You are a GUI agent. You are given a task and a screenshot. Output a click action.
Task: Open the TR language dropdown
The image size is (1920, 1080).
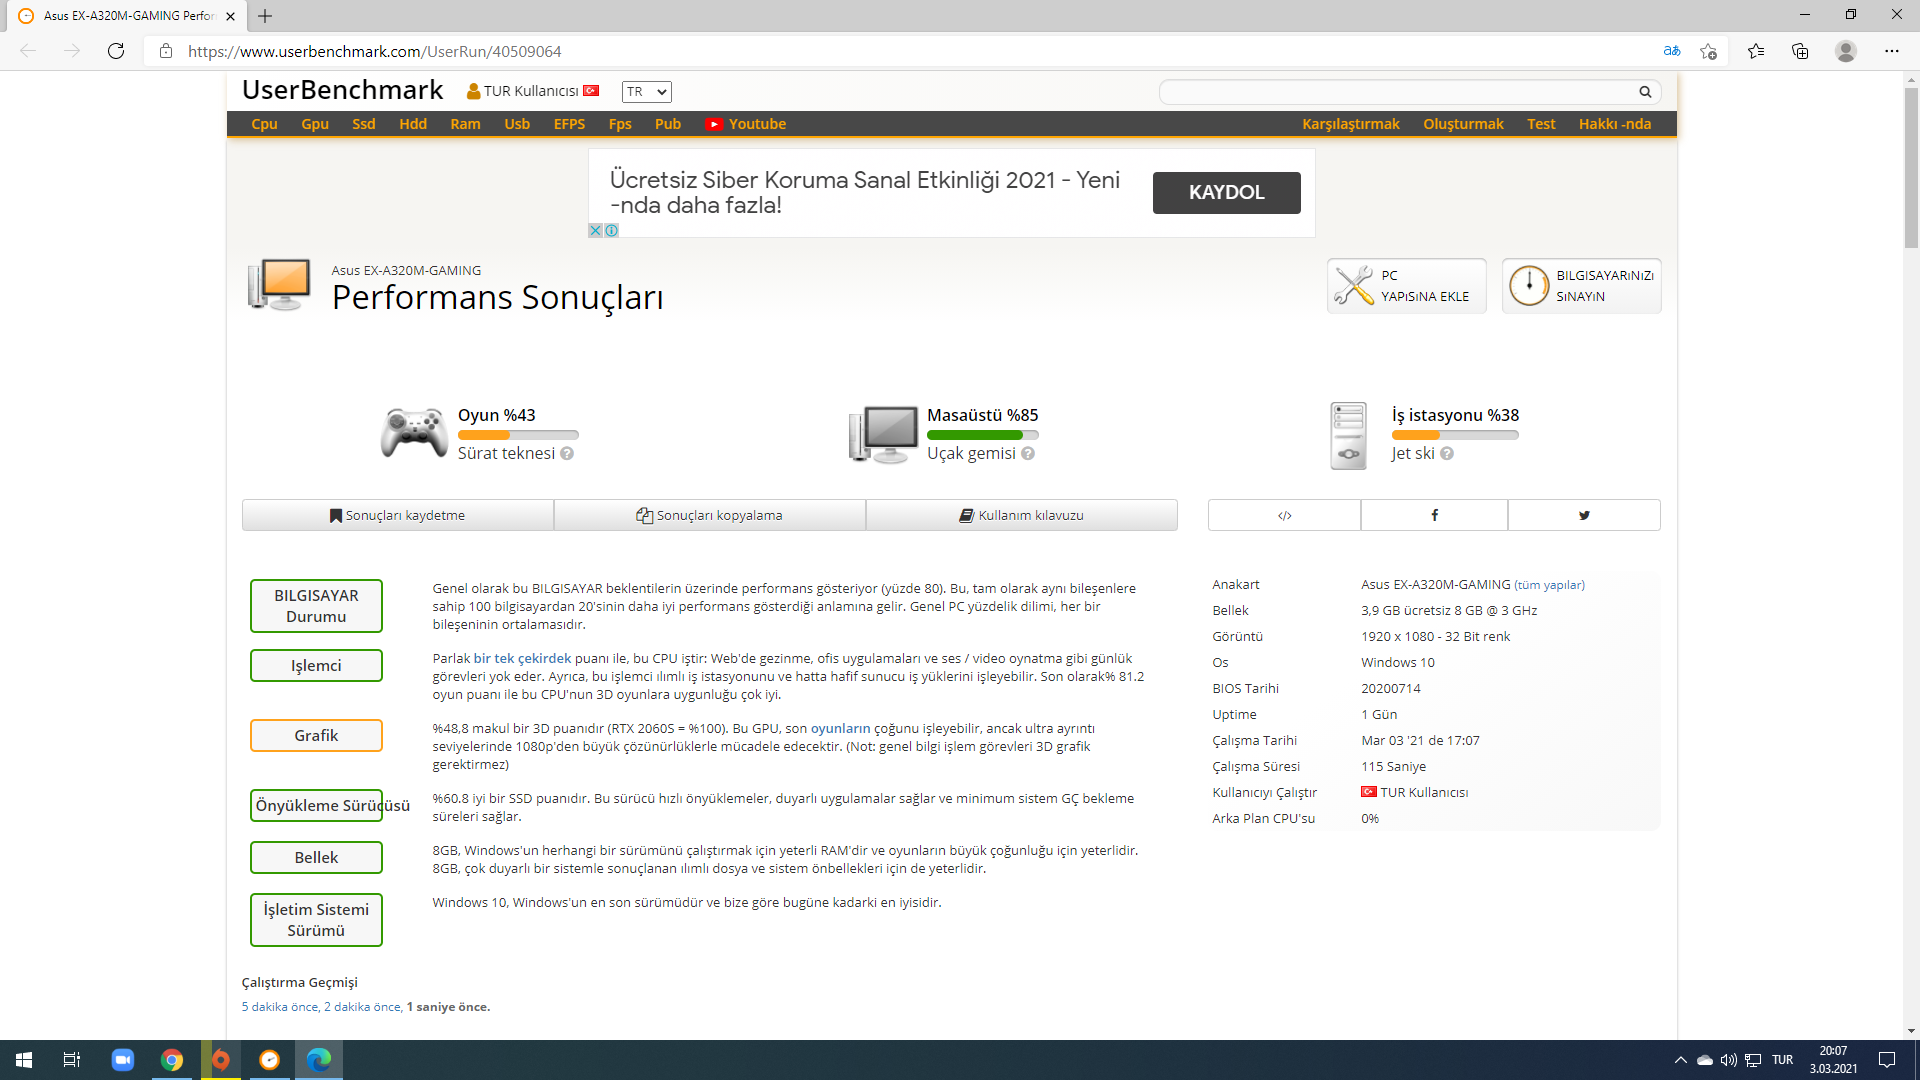[x=646, y=92]
